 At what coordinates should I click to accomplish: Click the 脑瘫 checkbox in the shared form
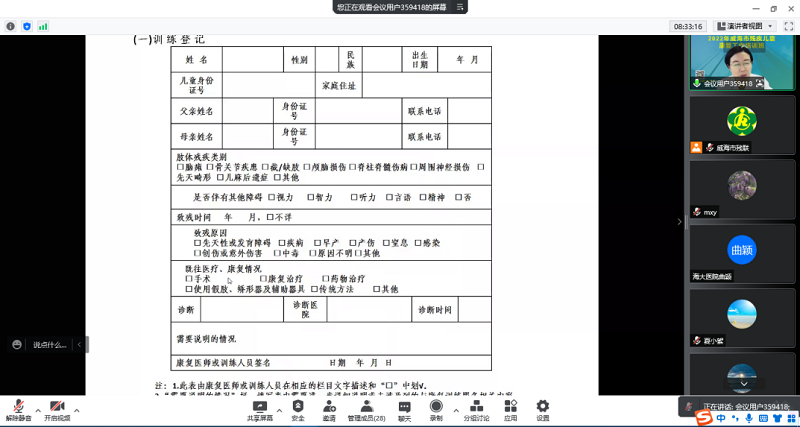[x=180, y=167]
